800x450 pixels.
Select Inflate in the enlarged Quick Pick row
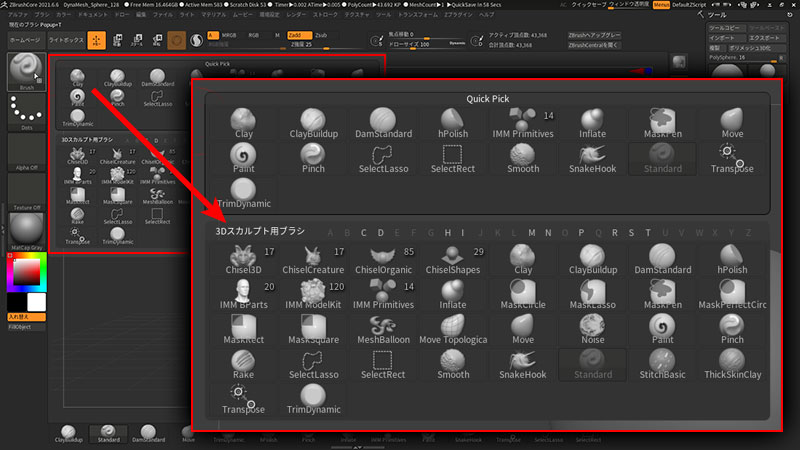[592, 124]
